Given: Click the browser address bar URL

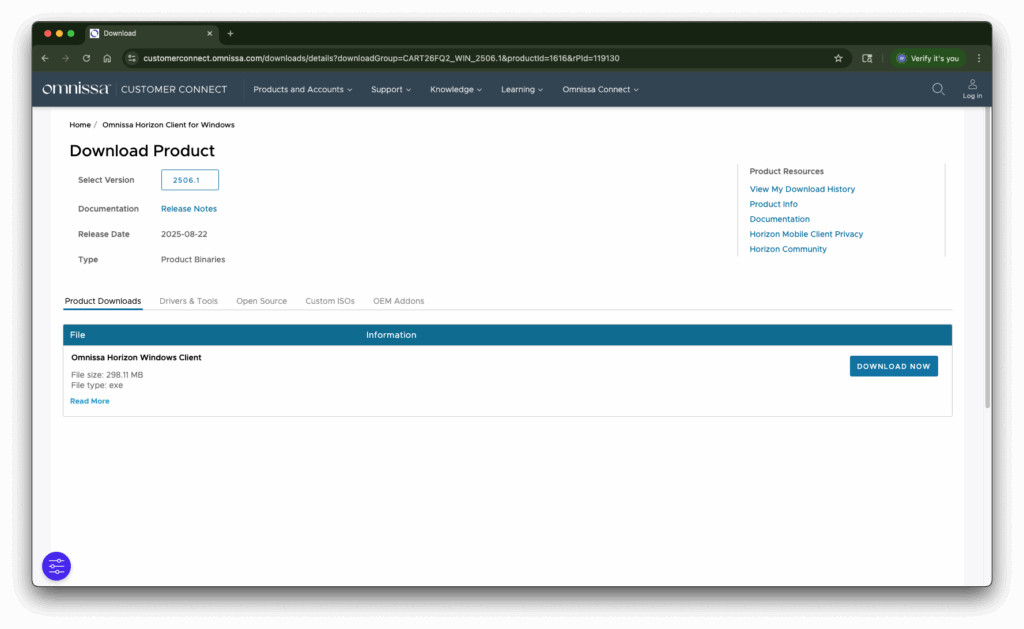Looking at the screenshot, I should coord(380,58).
